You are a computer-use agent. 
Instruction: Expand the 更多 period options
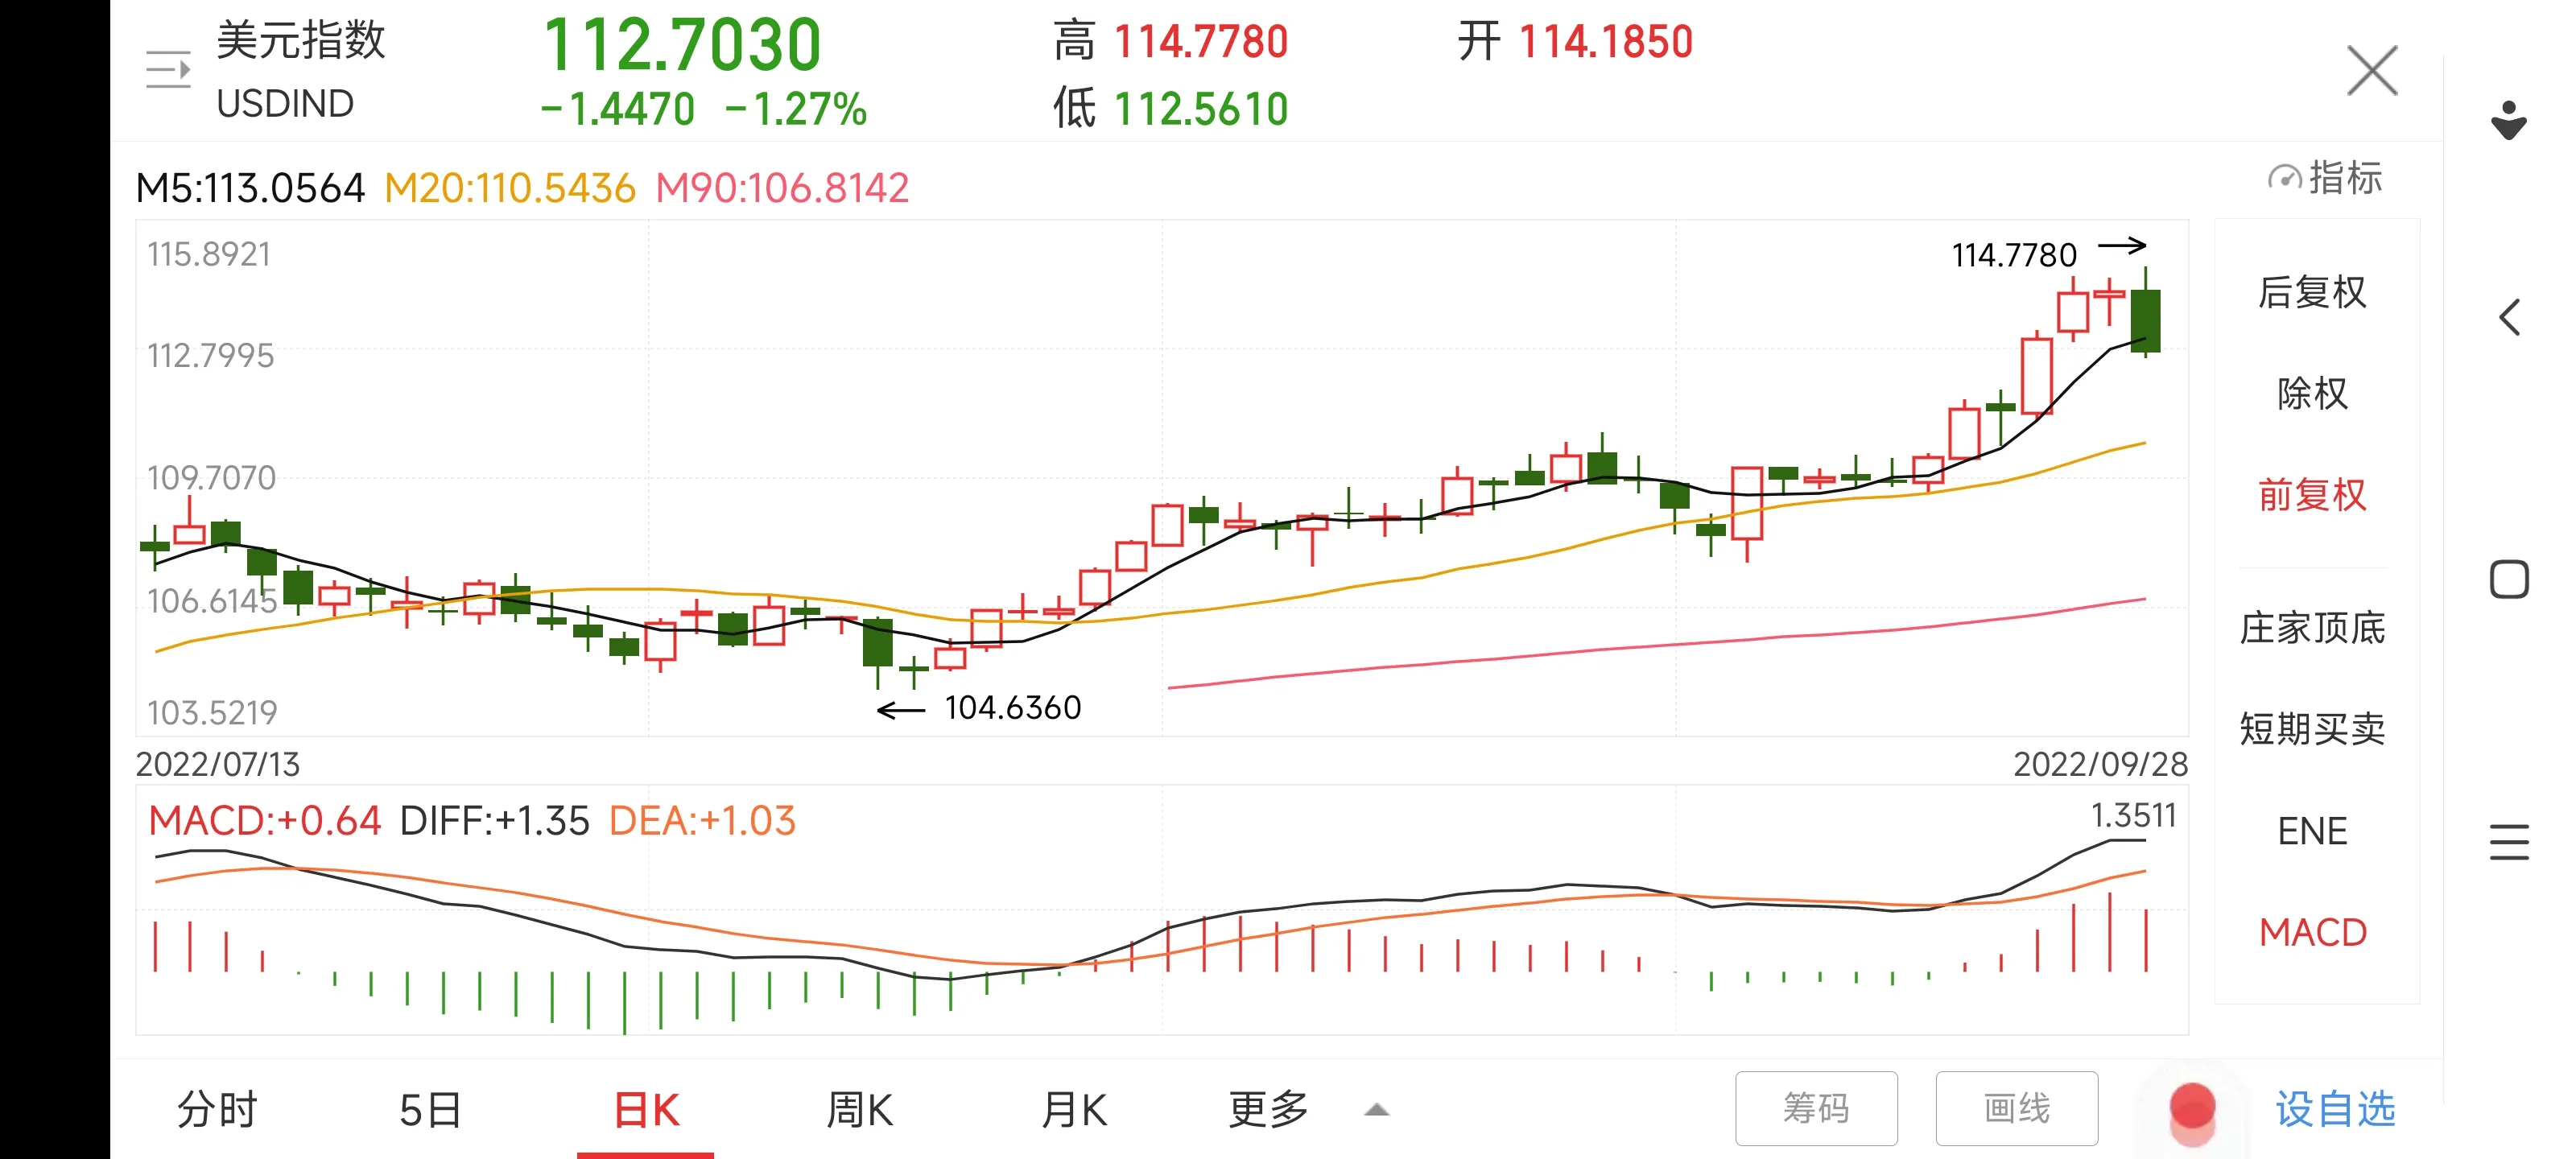1268,1109
